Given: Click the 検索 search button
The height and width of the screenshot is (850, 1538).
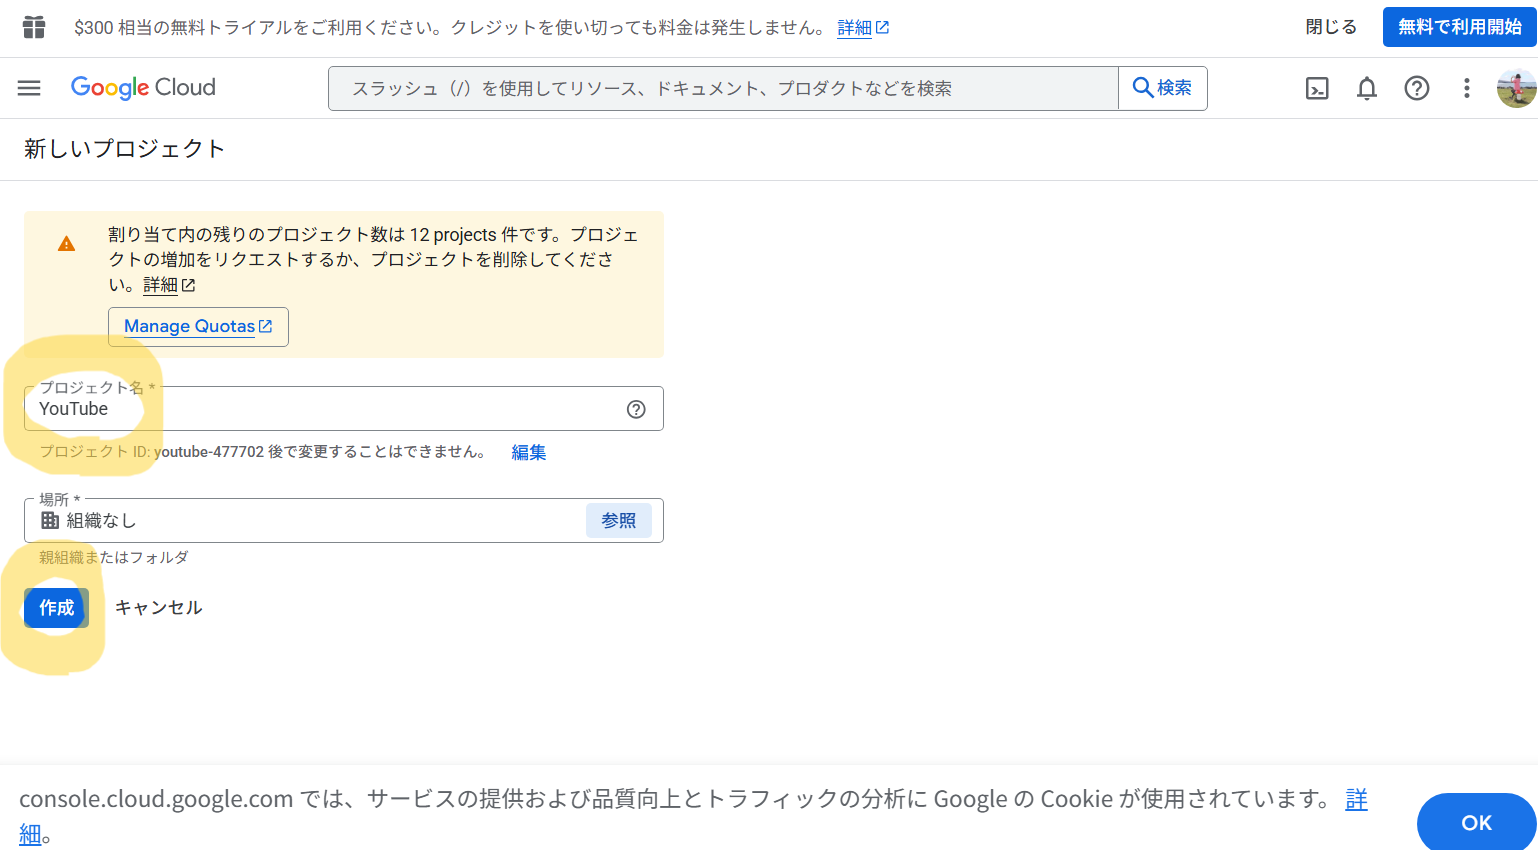Looking at the screenshot, I should tap(1162, 88).
